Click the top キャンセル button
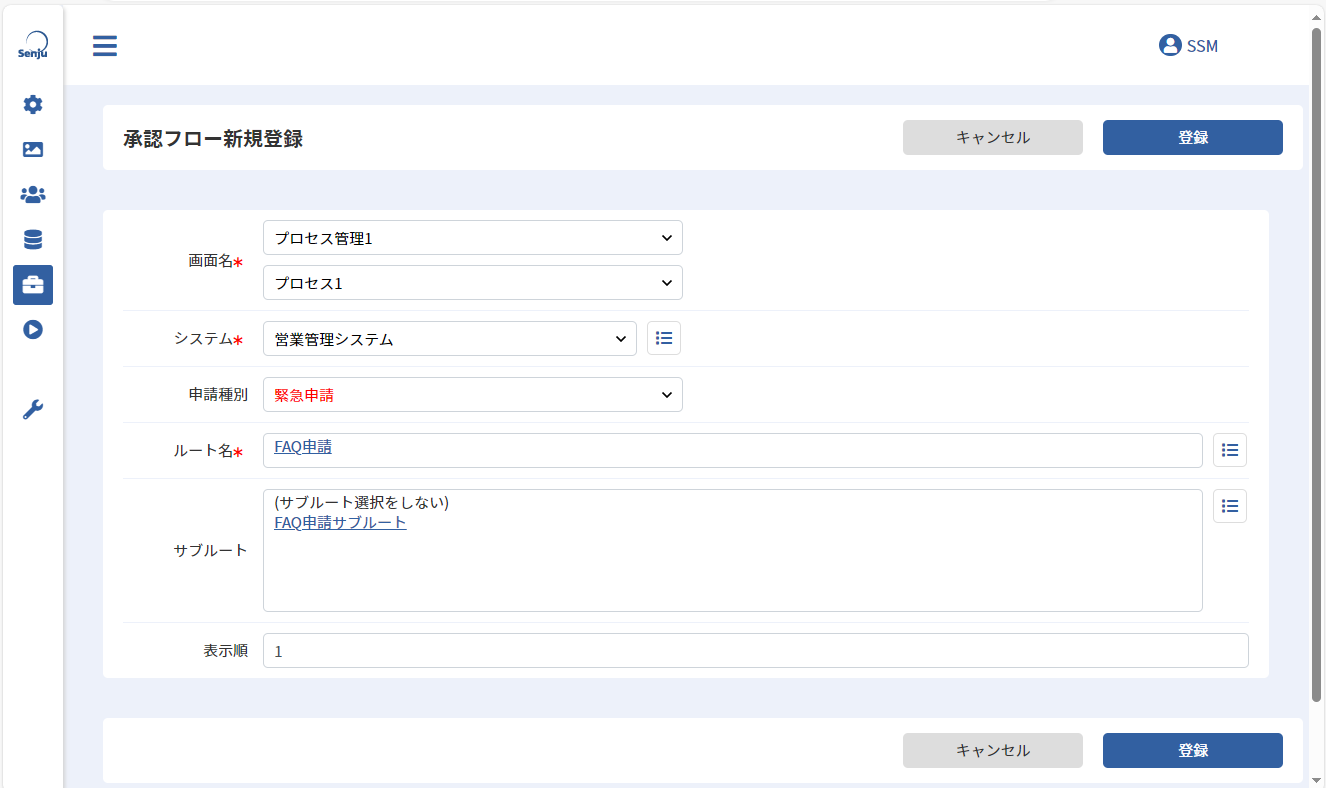The width and height of the screenshot is (1326, 788). [993, 138]
